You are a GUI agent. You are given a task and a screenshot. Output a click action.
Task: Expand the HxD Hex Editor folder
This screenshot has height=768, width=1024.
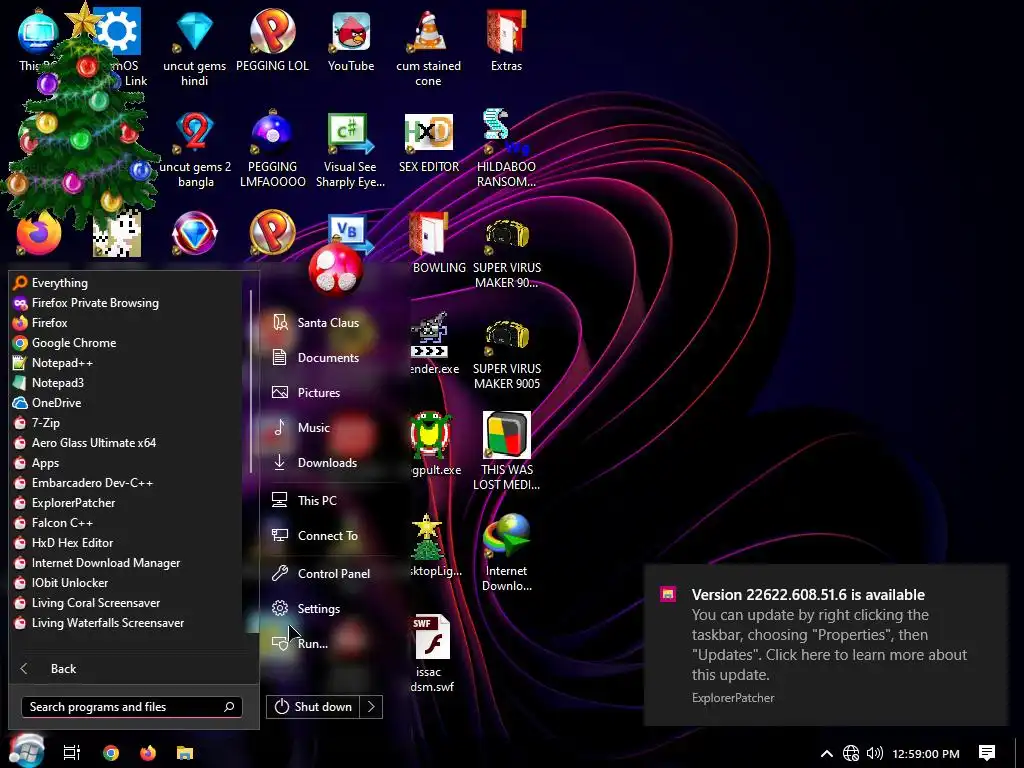(x=127, y=543)
